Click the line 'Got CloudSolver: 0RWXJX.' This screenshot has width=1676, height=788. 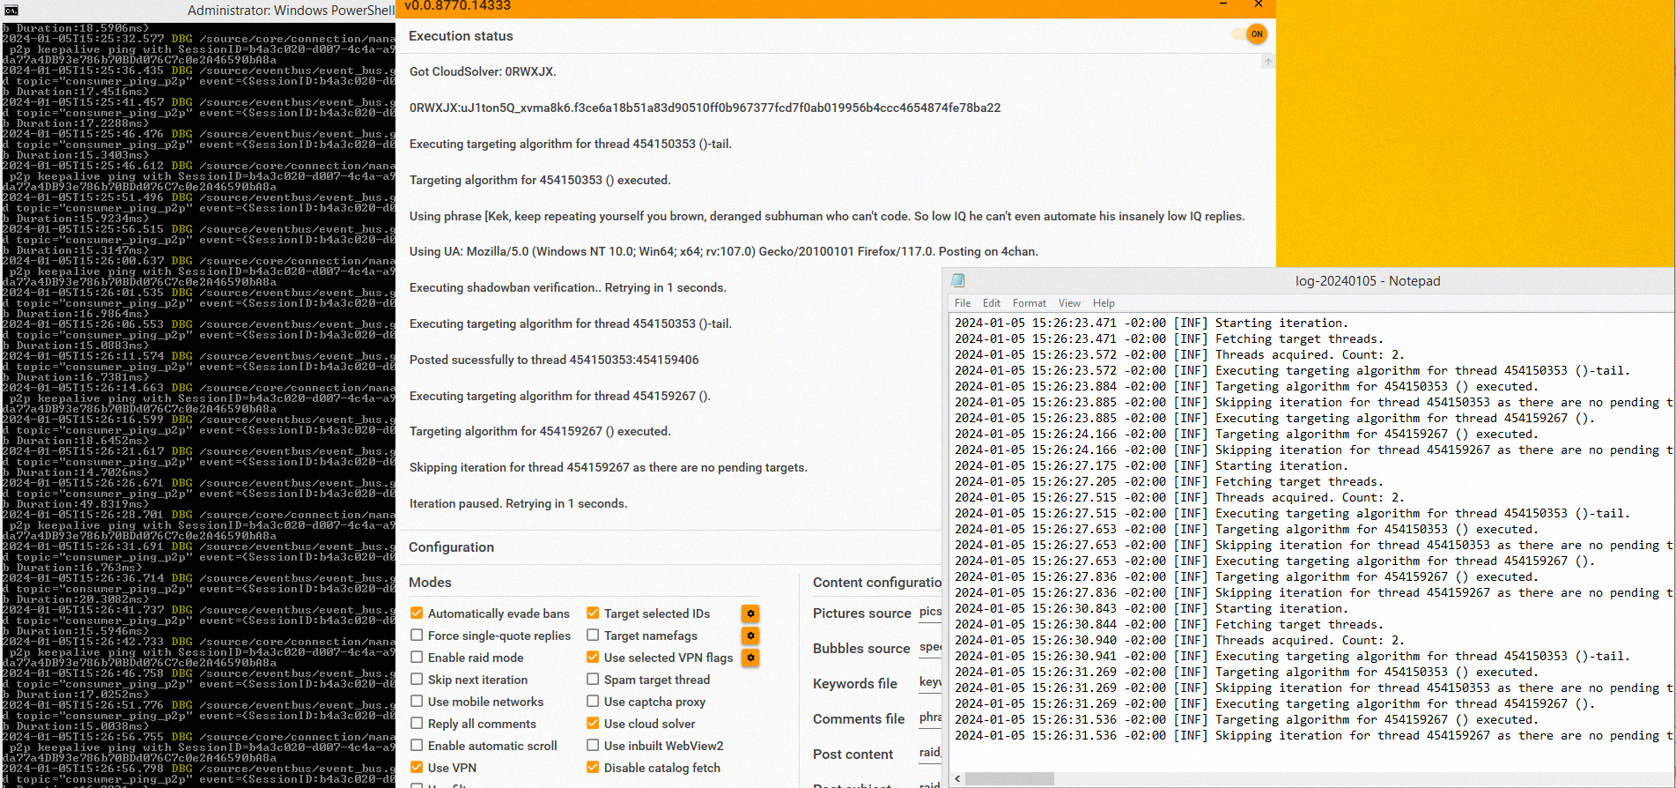pos(482,72)
